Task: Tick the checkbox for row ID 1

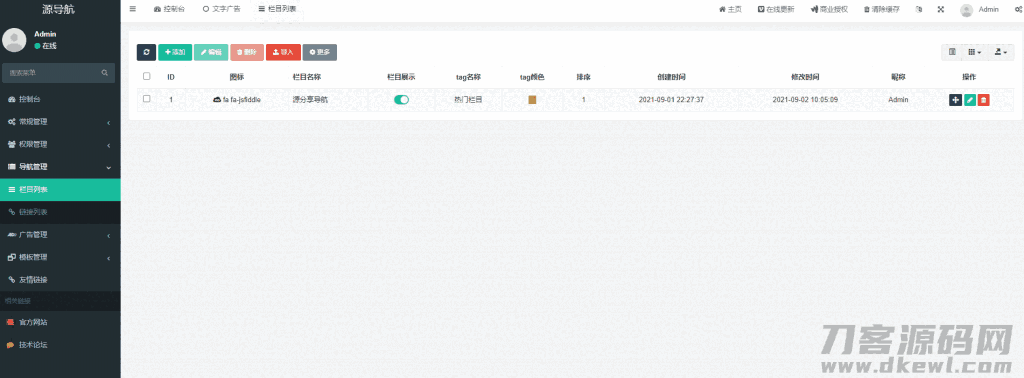Action: [146, 99]
